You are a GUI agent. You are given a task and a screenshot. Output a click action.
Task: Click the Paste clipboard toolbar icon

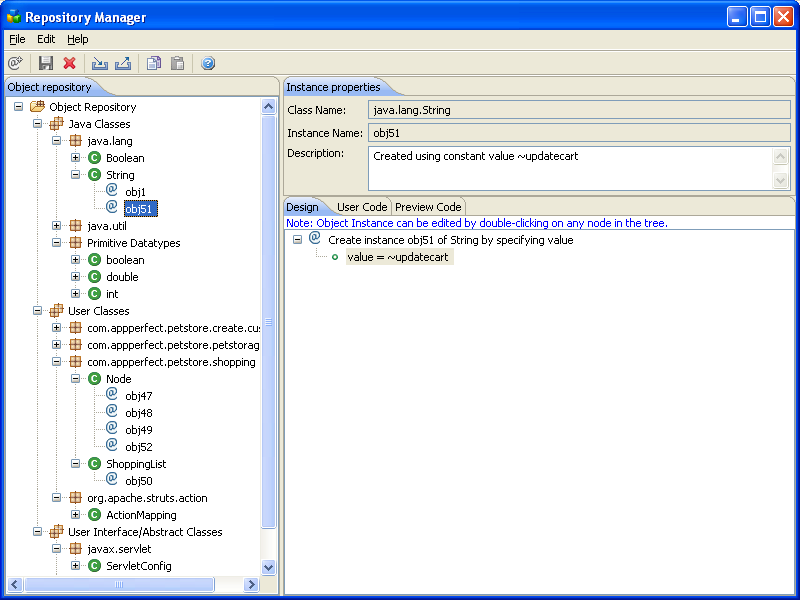pyautogui.click(x=177, y=63)
